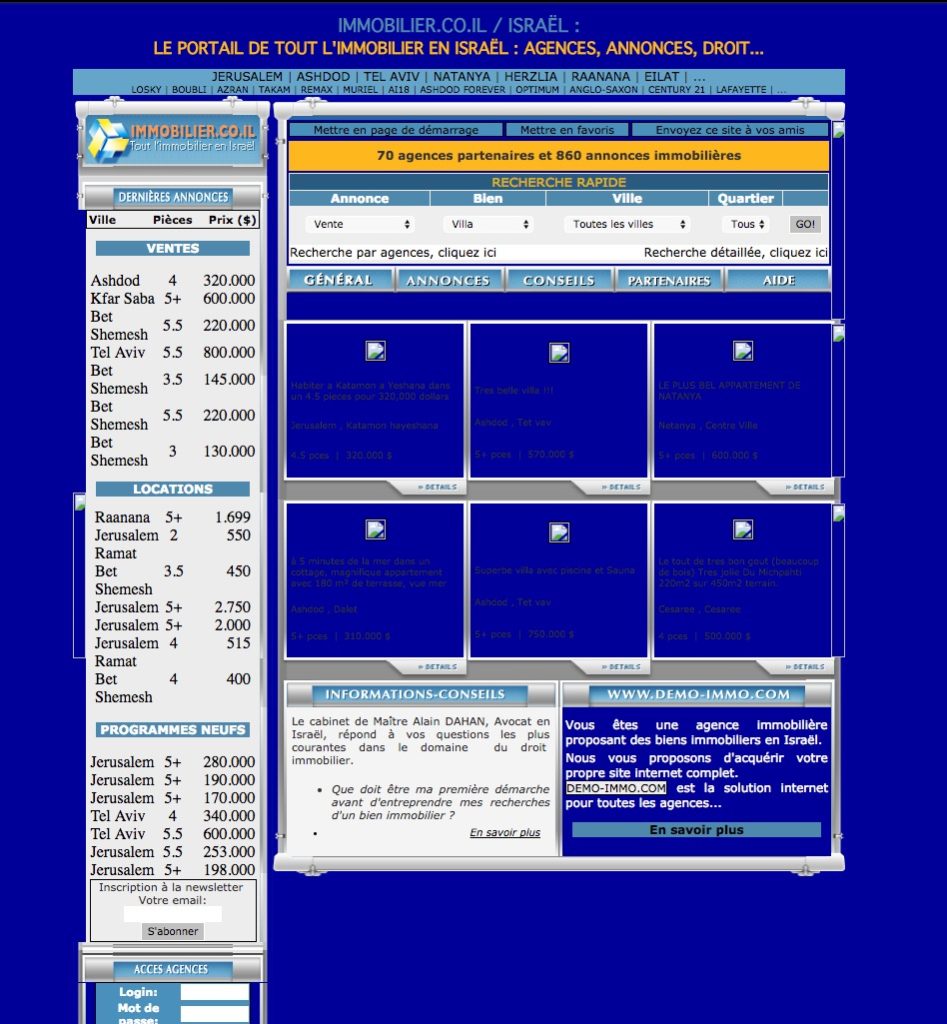Open the Quartier dropdown showing Tous
This screenshot has height=1024, width=947.
(747, 225)
